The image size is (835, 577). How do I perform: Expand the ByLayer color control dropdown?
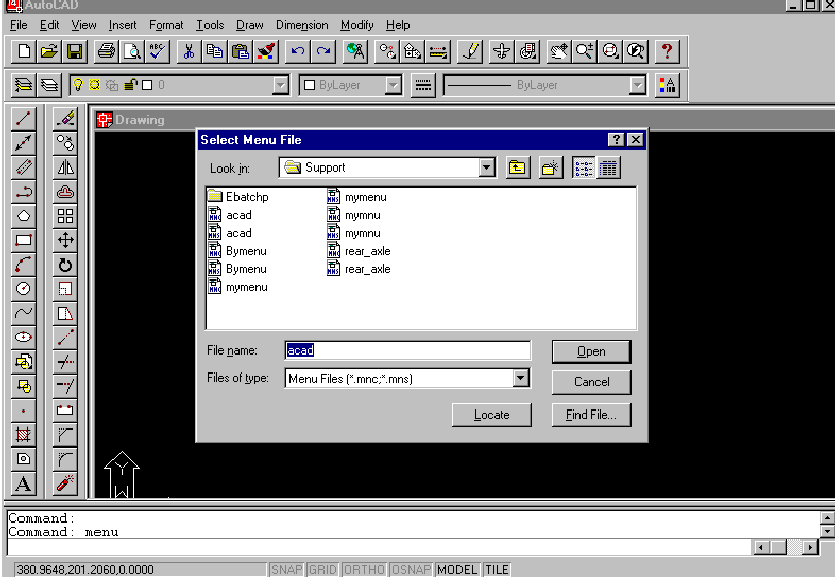(x=393, y=85)
